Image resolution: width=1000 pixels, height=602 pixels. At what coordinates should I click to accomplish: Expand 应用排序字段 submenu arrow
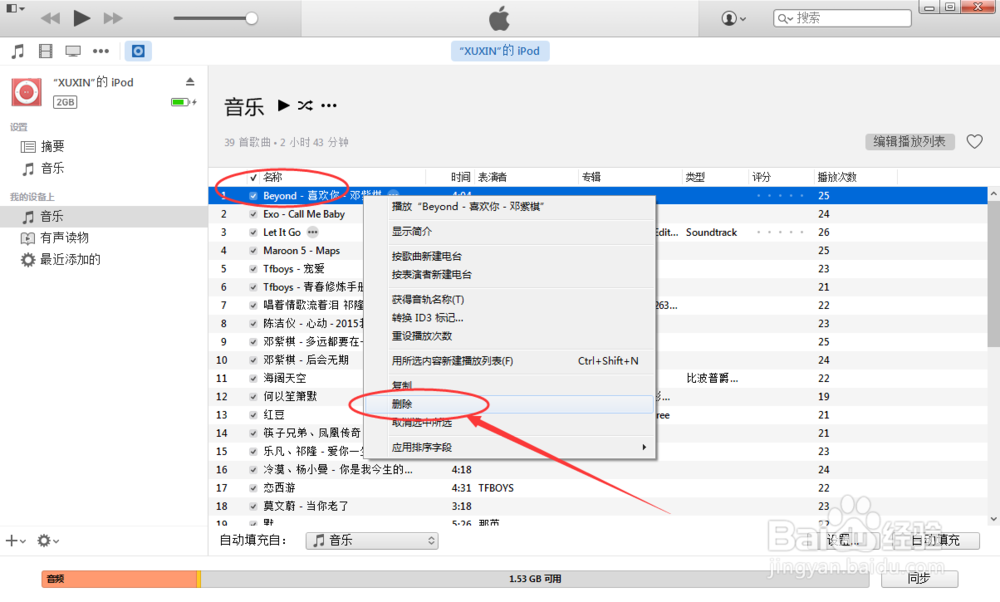coord(643,447)
